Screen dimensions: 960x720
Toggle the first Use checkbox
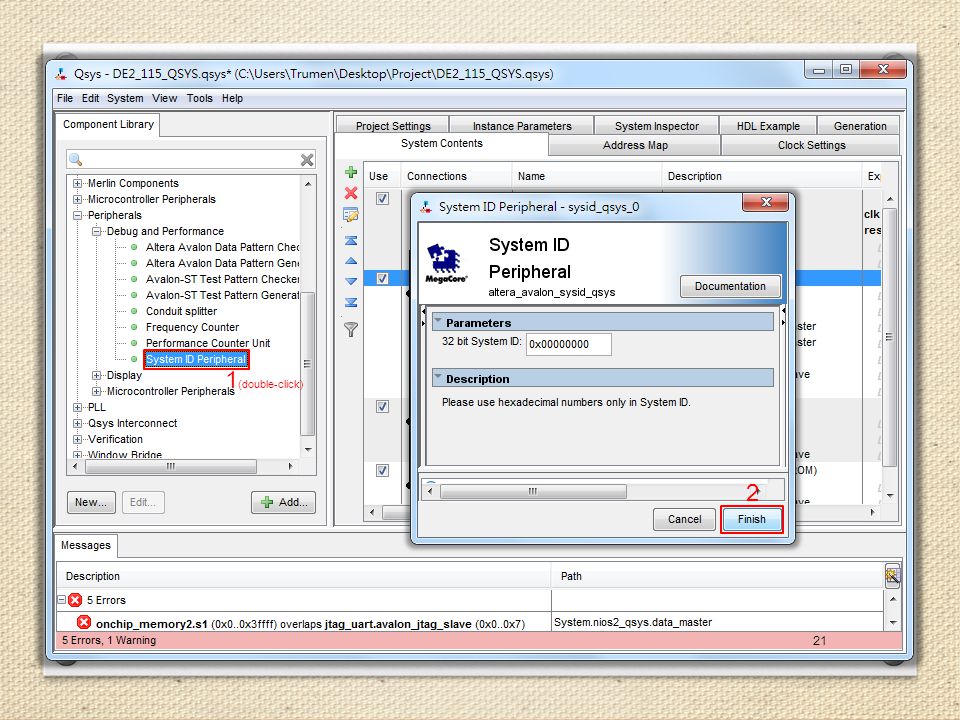pos(383,198)
